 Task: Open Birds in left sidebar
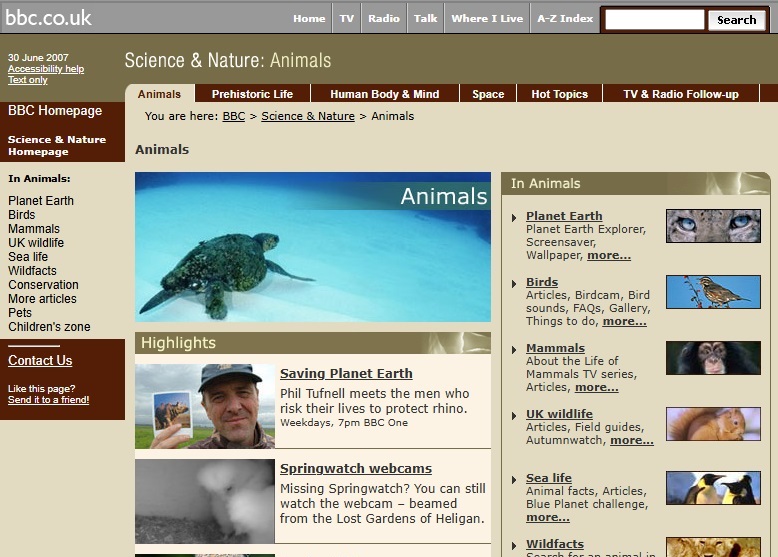pyautogui.click(x=21, y=215)
